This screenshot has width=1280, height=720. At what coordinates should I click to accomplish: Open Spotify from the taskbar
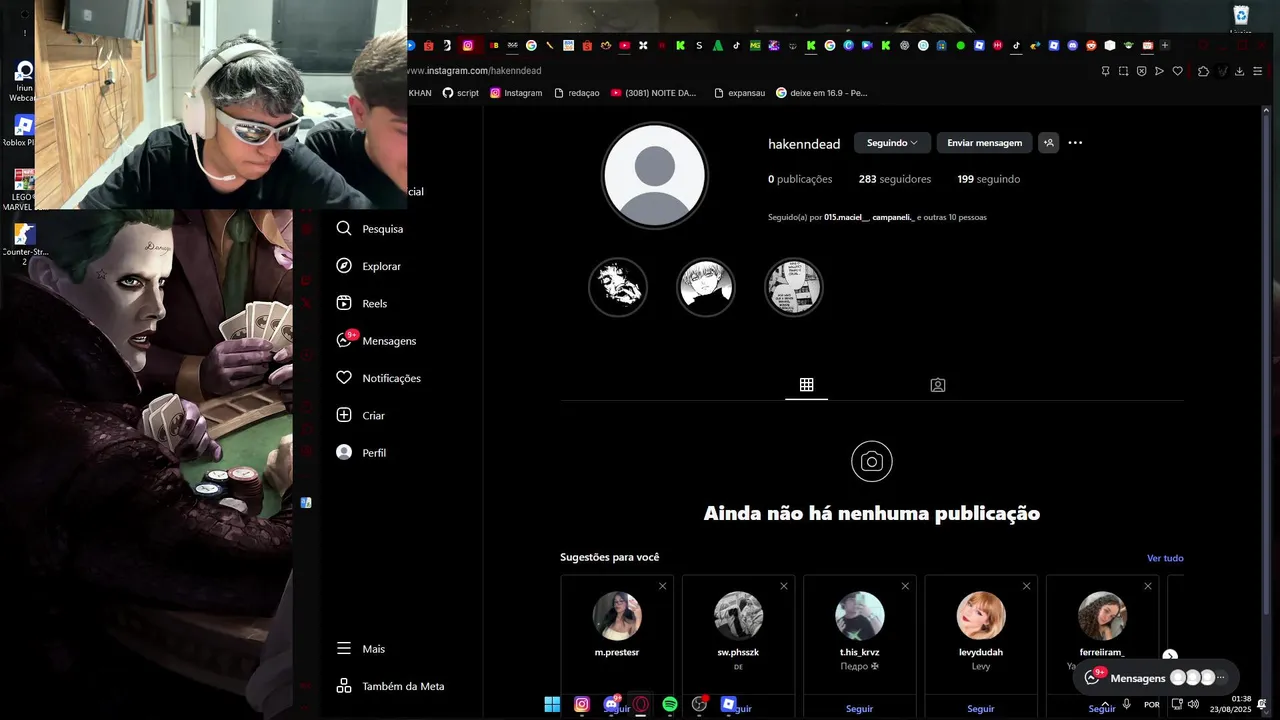pyautogui.click(x=670, y=704)
